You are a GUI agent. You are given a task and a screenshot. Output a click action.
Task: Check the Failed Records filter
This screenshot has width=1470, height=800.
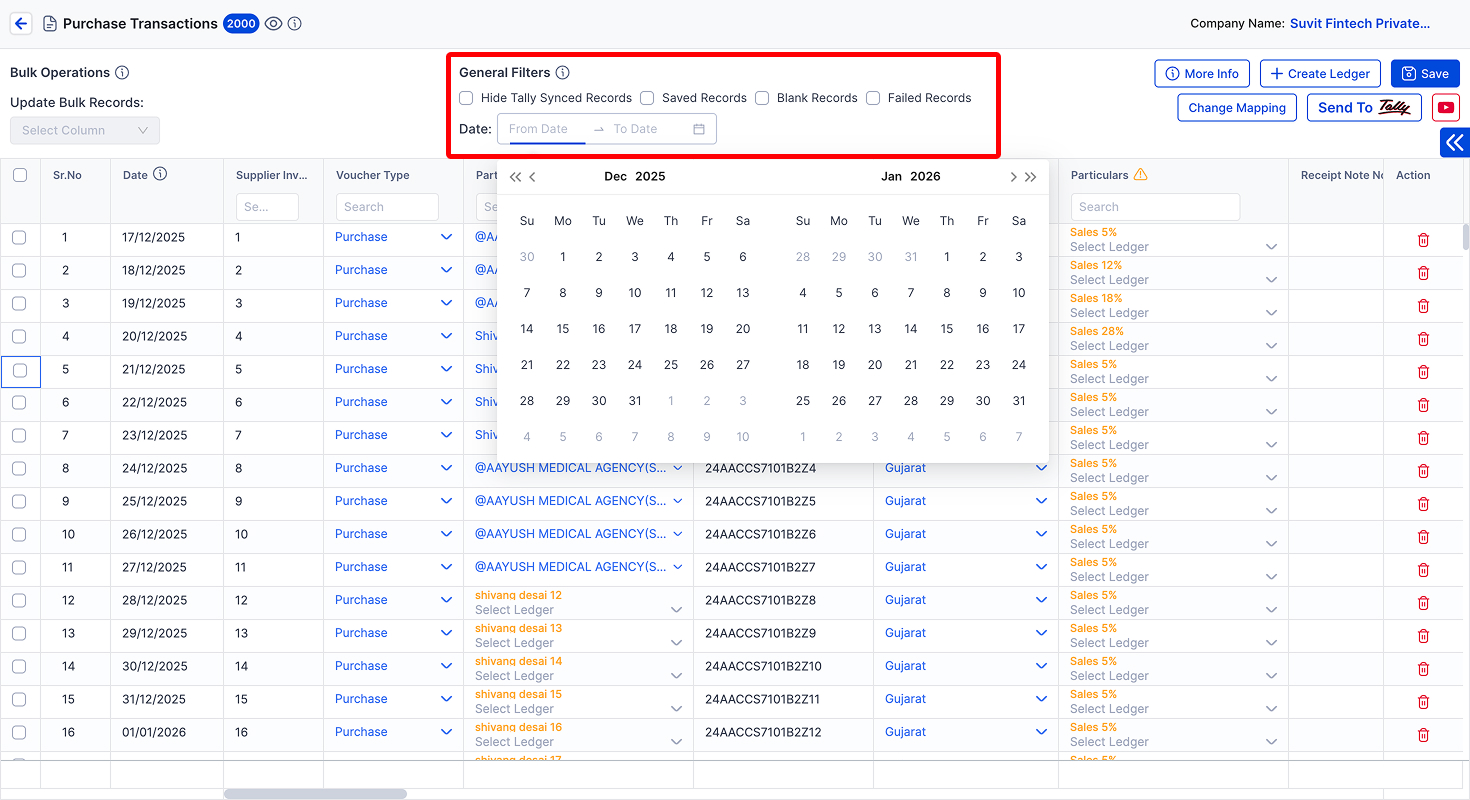pos(873,98)
